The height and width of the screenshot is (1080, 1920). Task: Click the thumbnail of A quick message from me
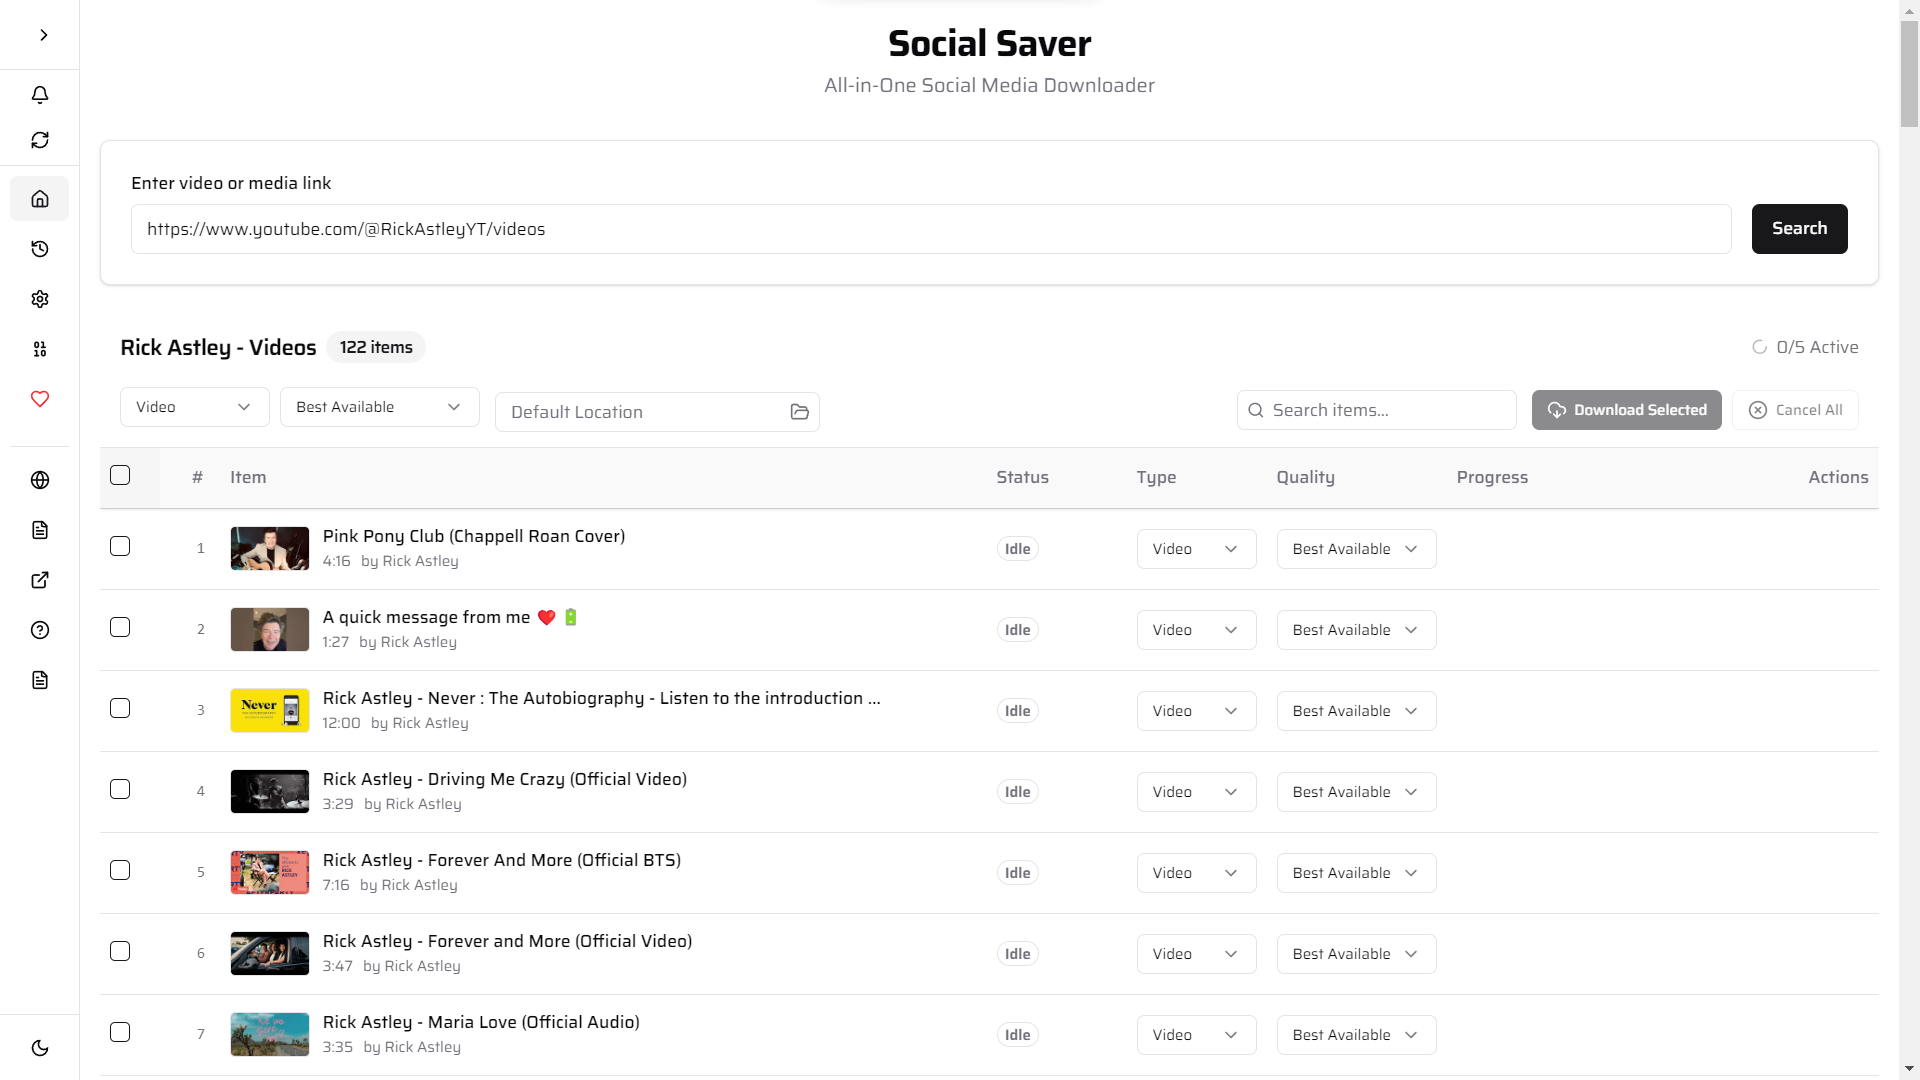269,629
